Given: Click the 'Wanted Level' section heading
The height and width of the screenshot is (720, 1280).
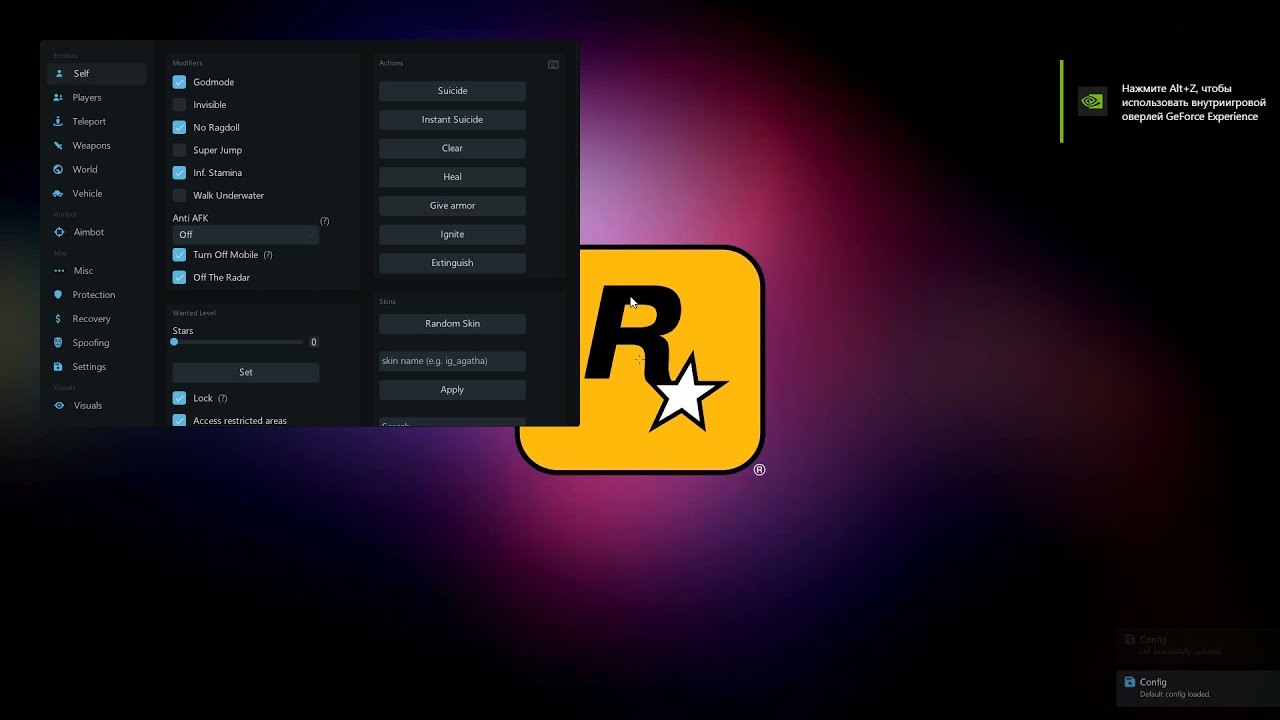Looking at the screenshot, I should click(194, 313).
